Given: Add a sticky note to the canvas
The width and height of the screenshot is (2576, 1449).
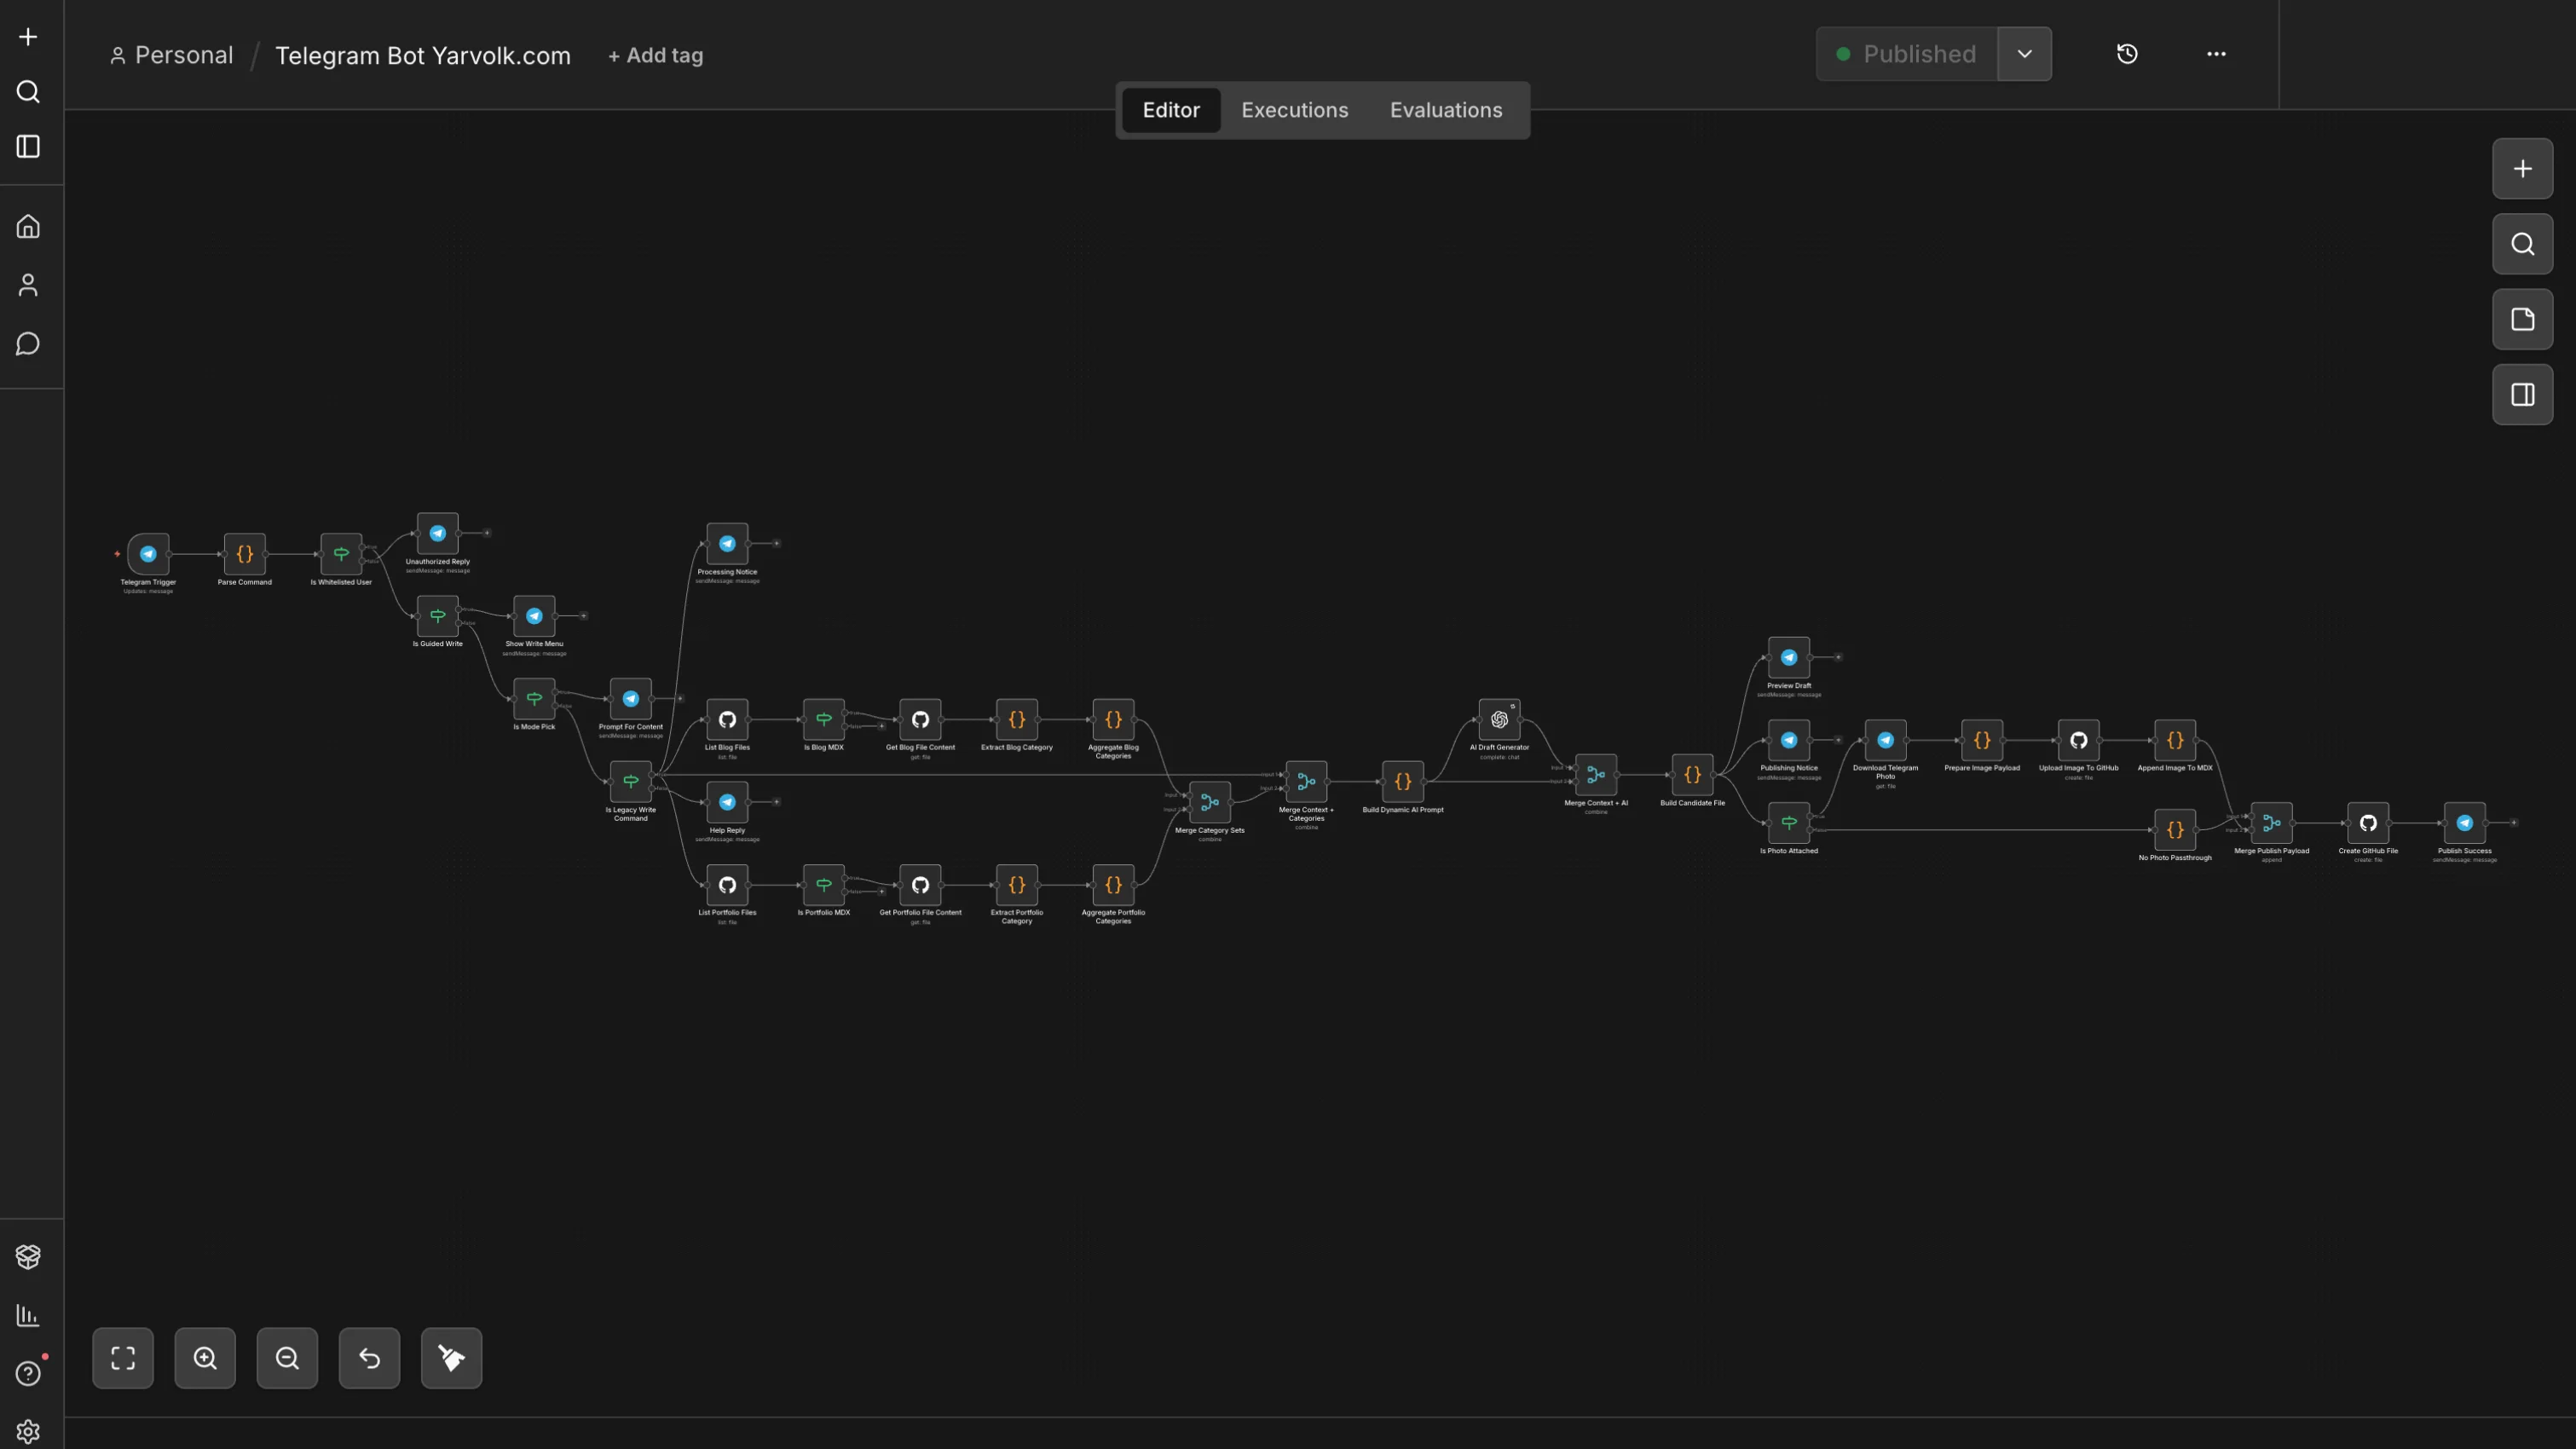Looking at the screenshot, I should click(2522, 320).
